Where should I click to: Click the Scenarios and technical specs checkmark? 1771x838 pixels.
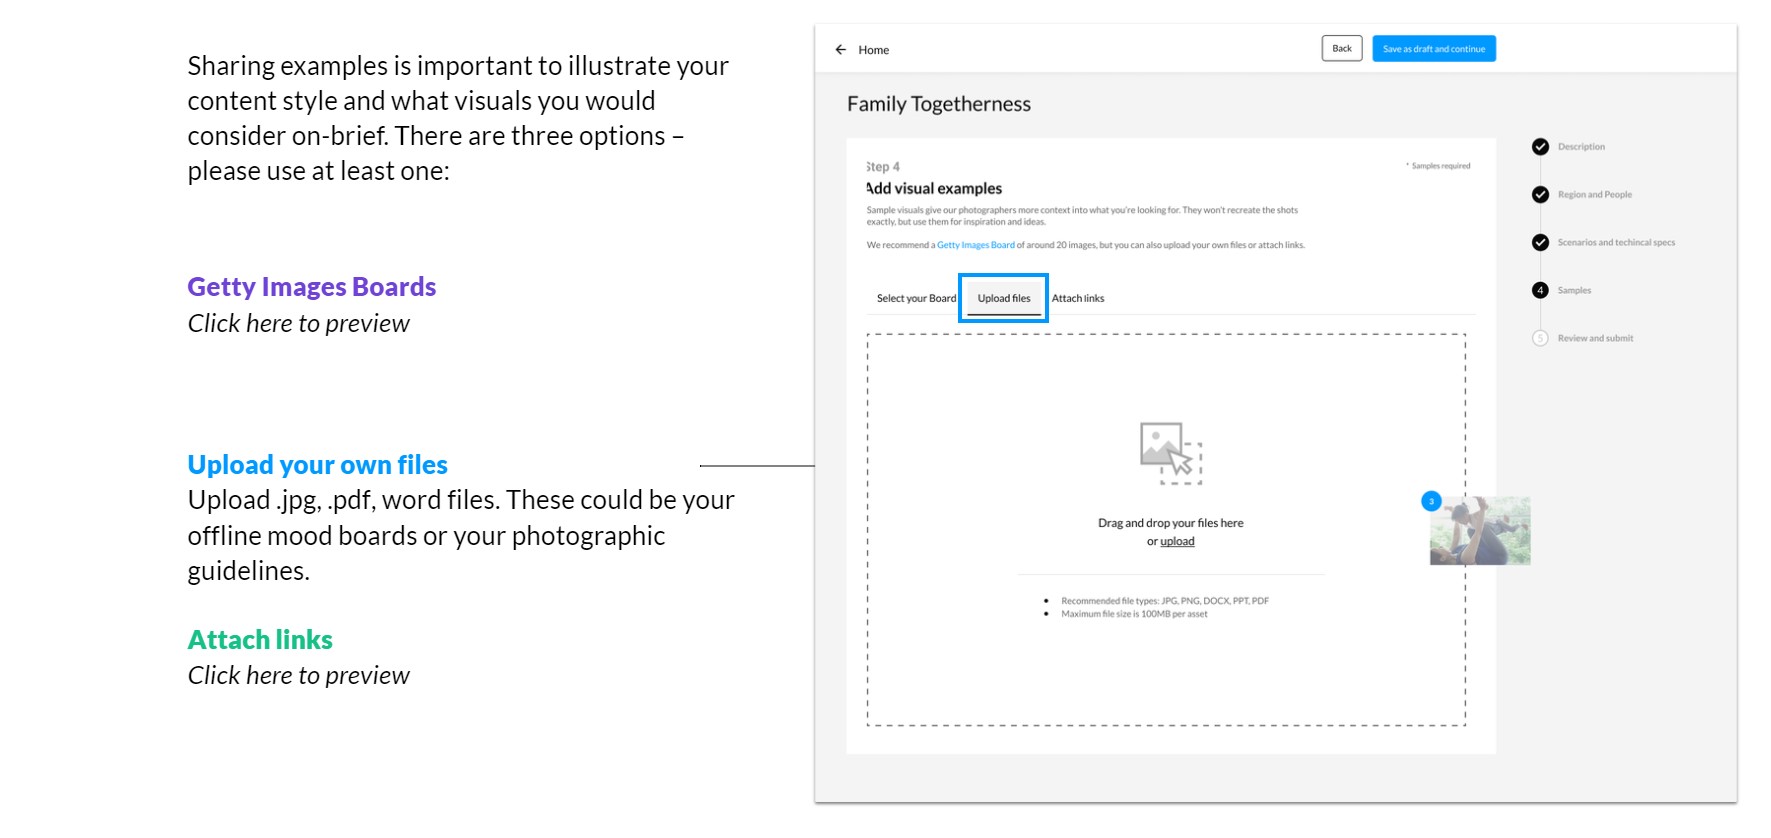pos(1540,243)
